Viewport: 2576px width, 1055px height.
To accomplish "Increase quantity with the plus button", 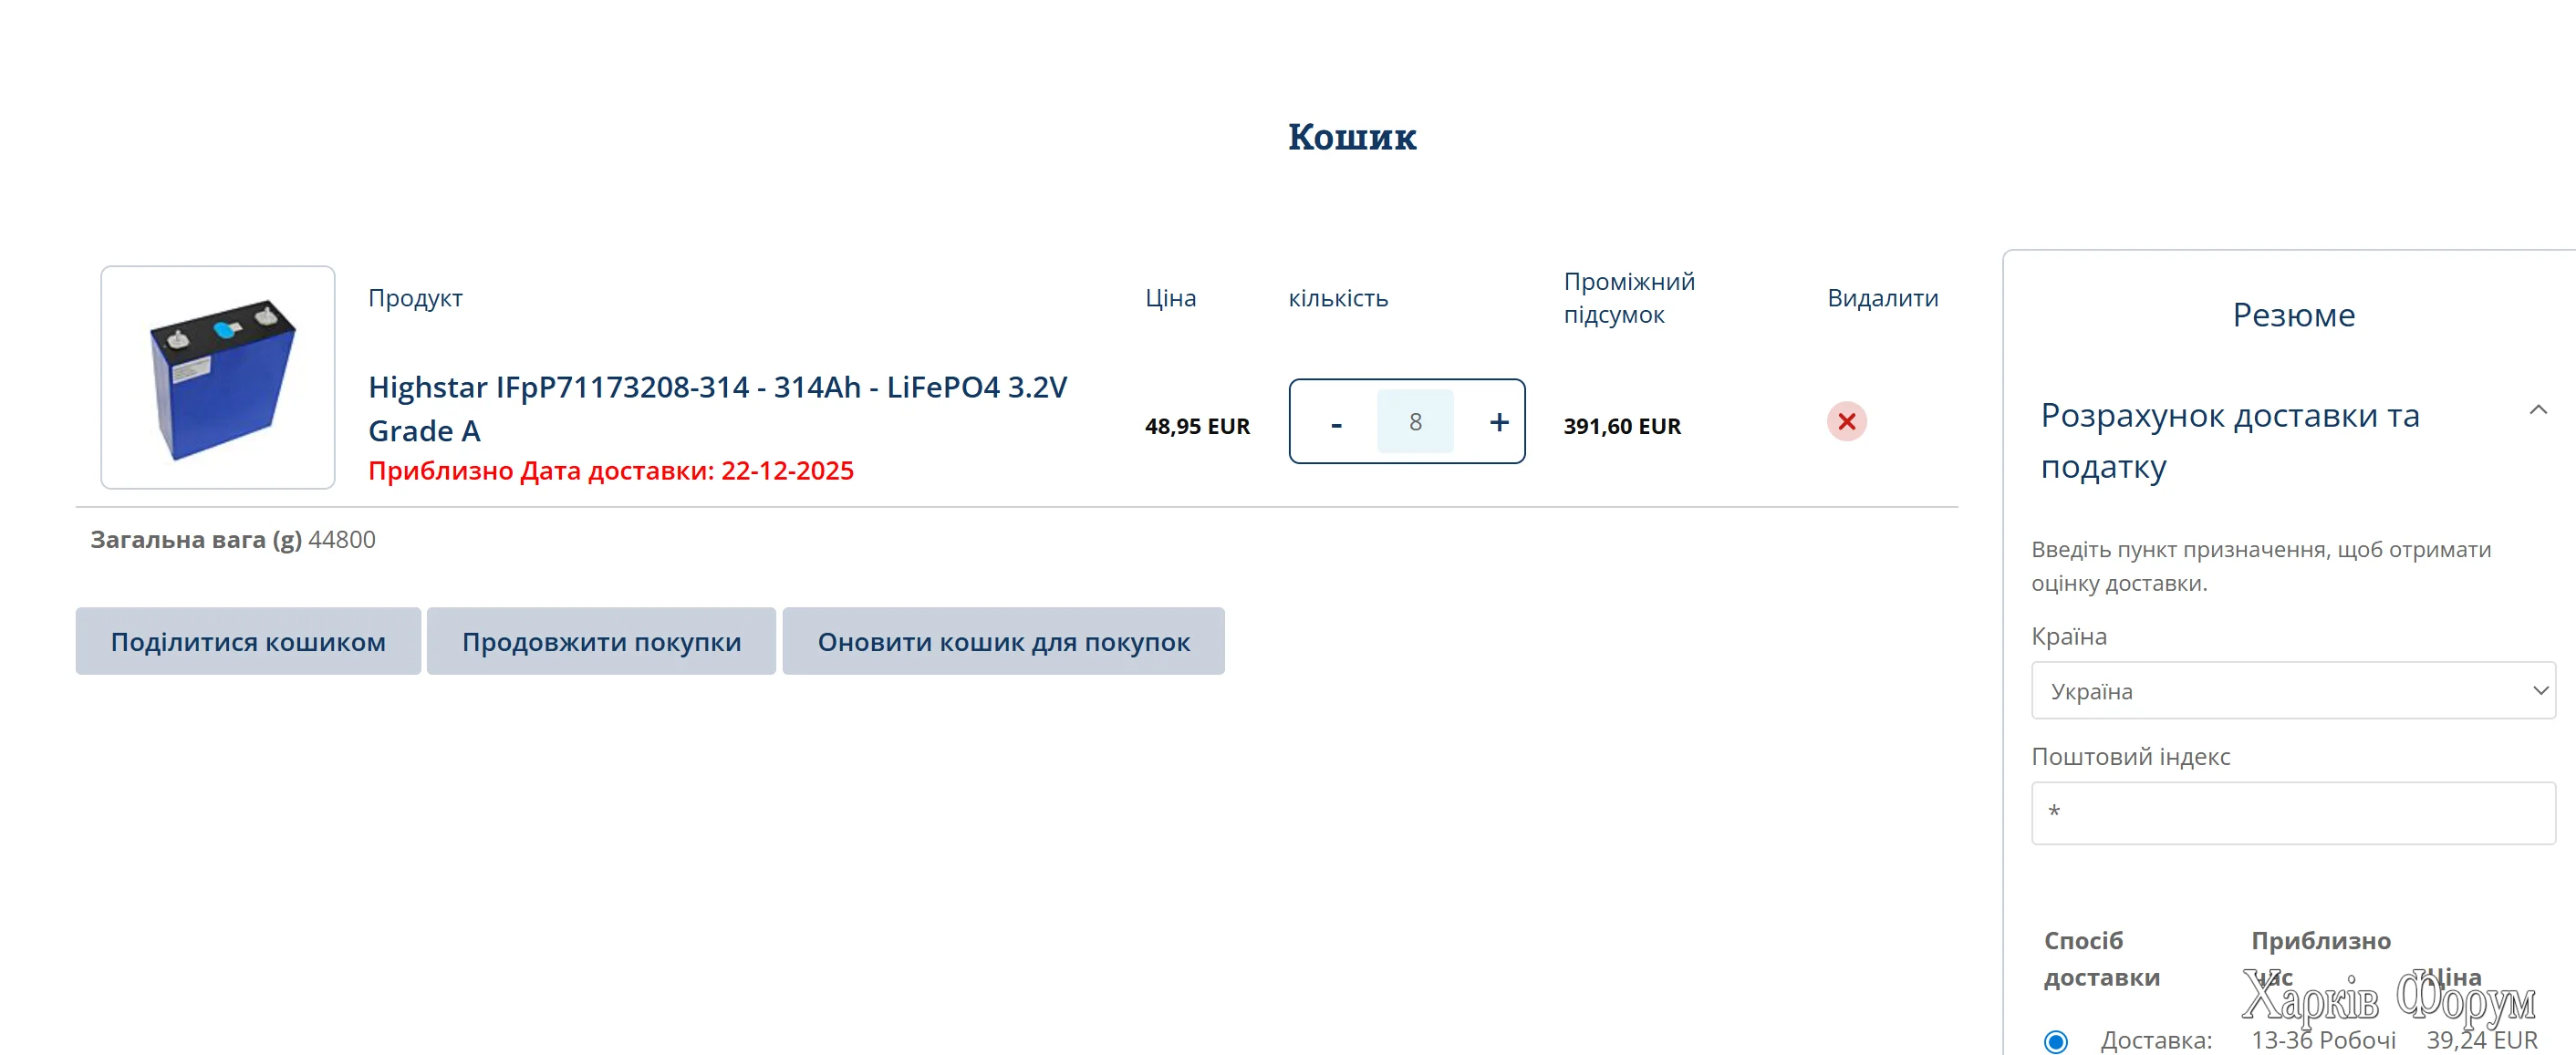I will click(x=1498, y=423).
